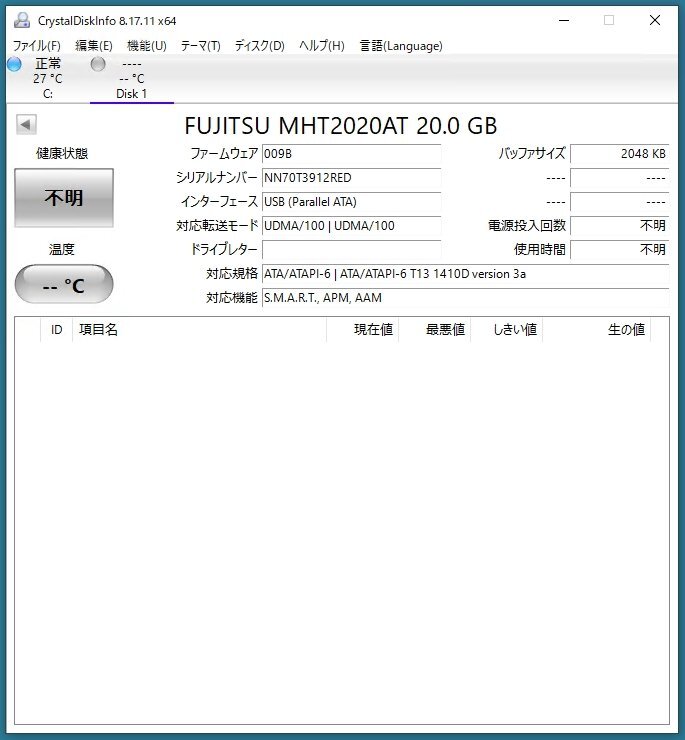
Task: Open the ディスク(D) menu
Action: (x=259, y=46)
